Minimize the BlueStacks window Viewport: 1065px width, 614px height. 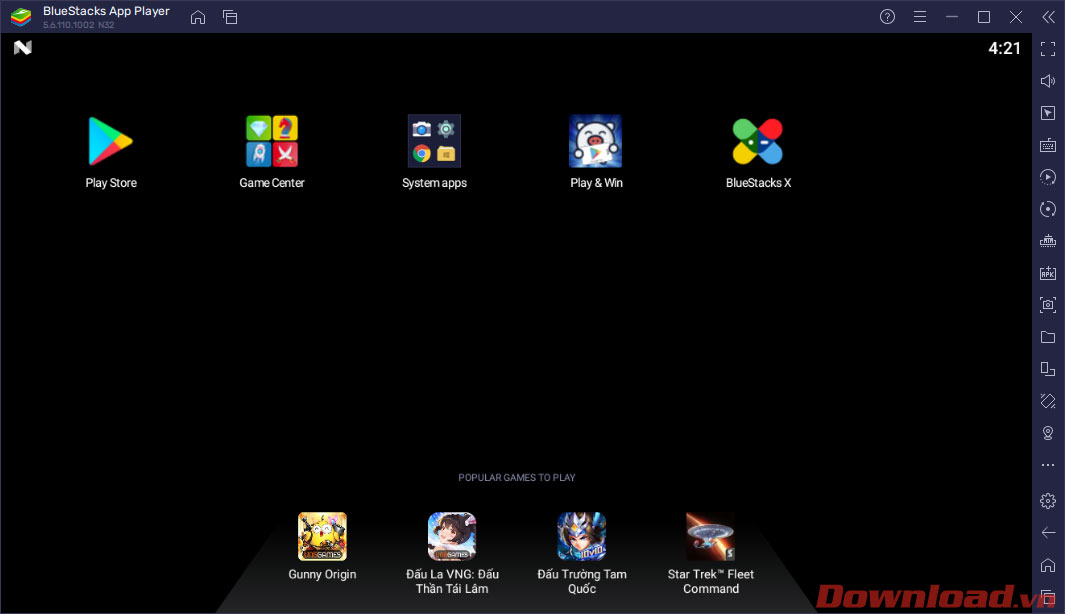pyautogui.click(x=952, y=17)
